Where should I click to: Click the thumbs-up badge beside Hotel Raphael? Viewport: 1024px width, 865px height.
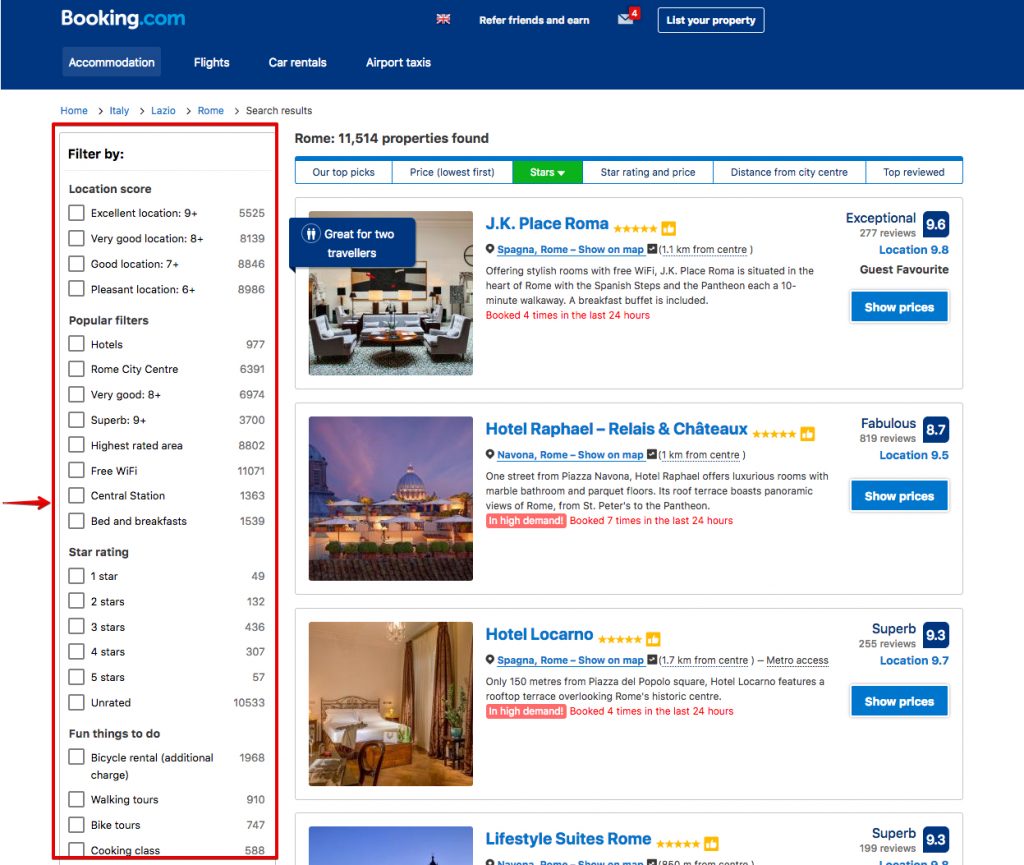click(x=808, y=434)
